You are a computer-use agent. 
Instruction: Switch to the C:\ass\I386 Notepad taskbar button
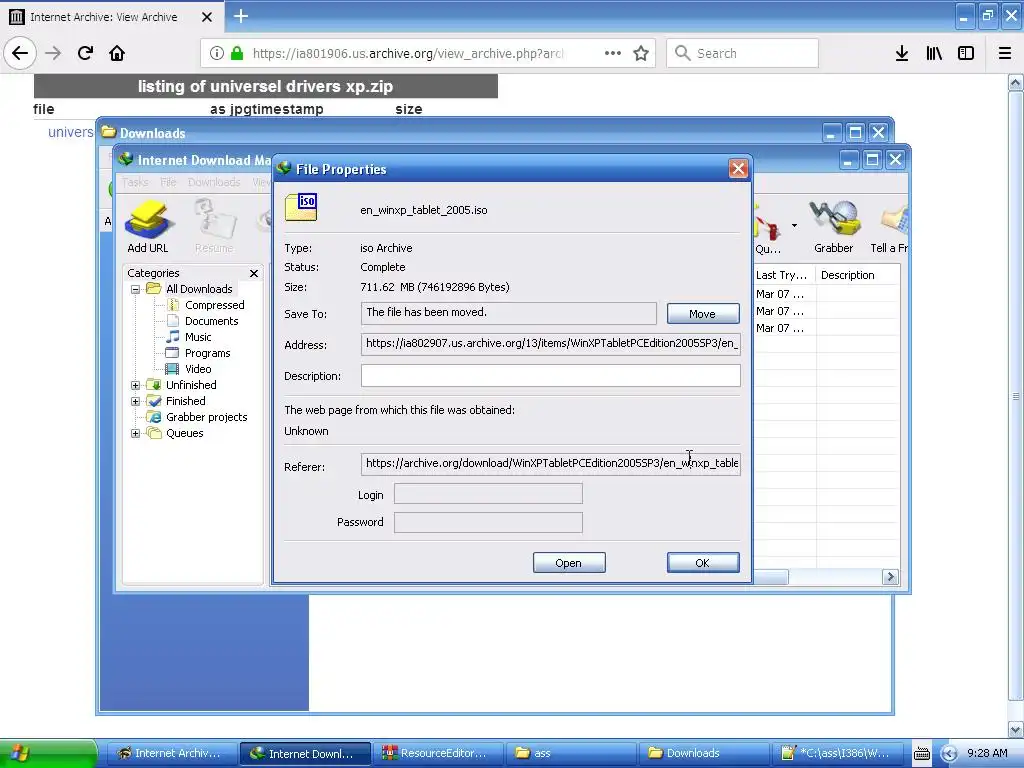click(x=838, y=754)
